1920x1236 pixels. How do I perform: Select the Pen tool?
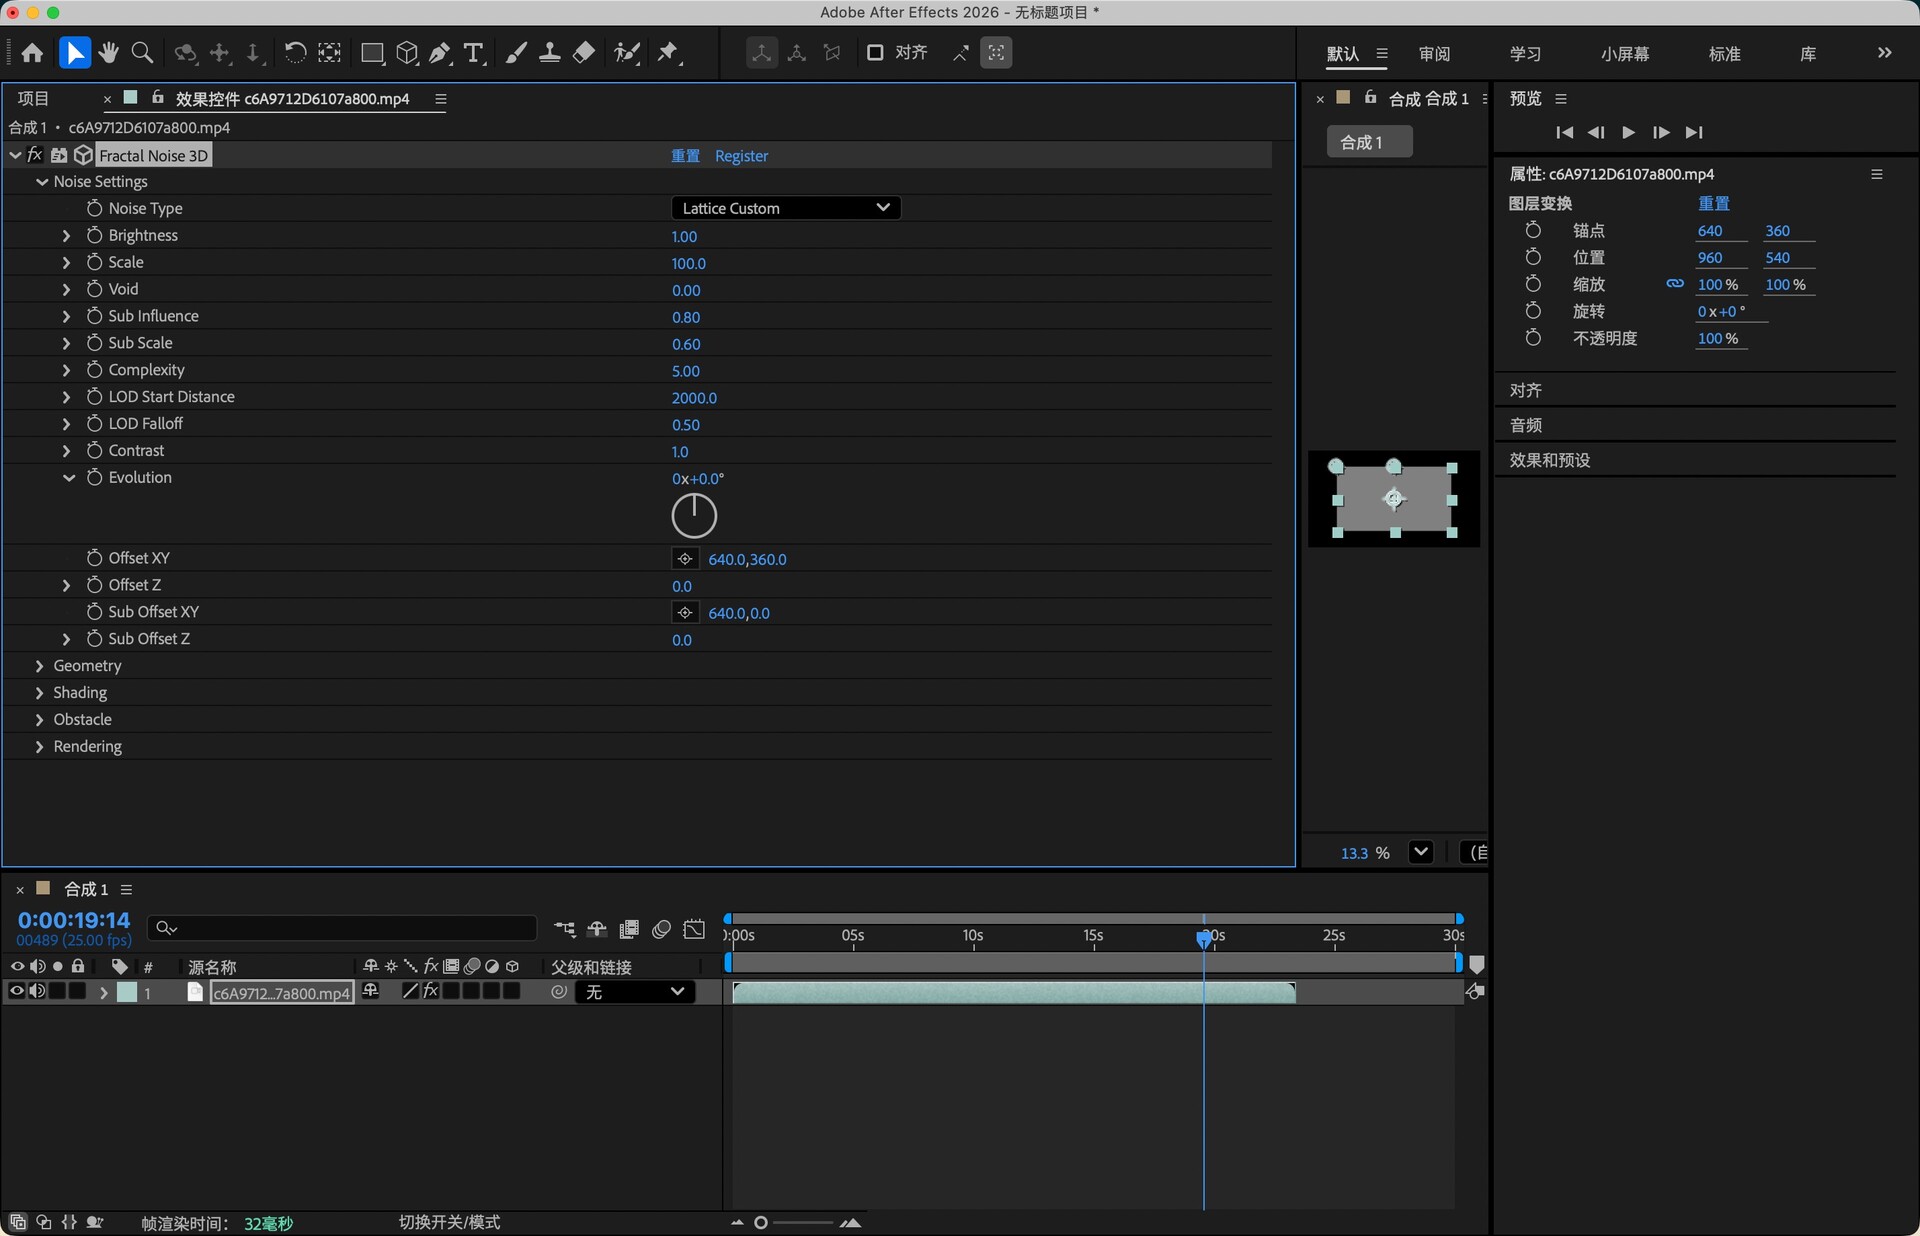click(x=440, y=53)
